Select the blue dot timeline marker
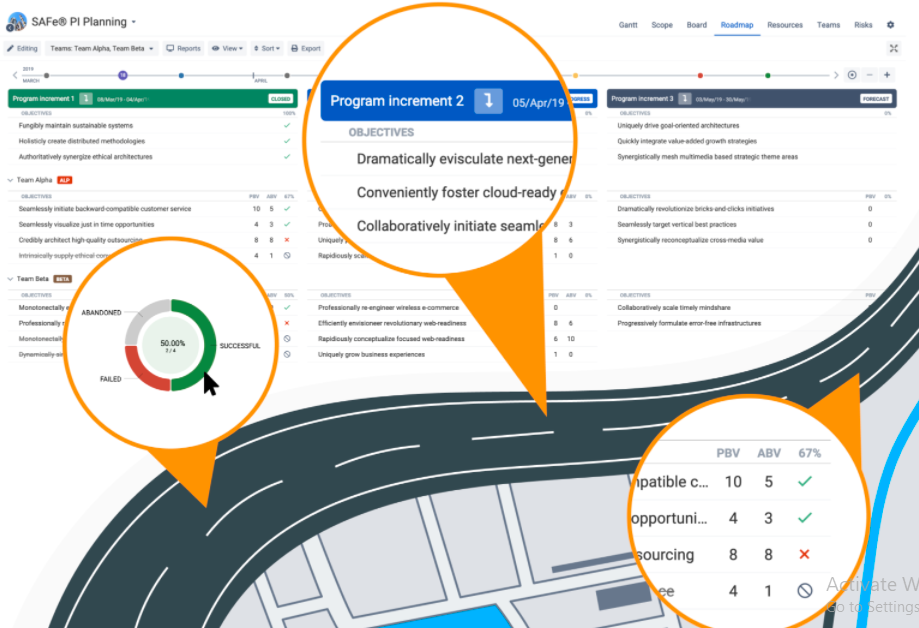 tap(181, 76)
